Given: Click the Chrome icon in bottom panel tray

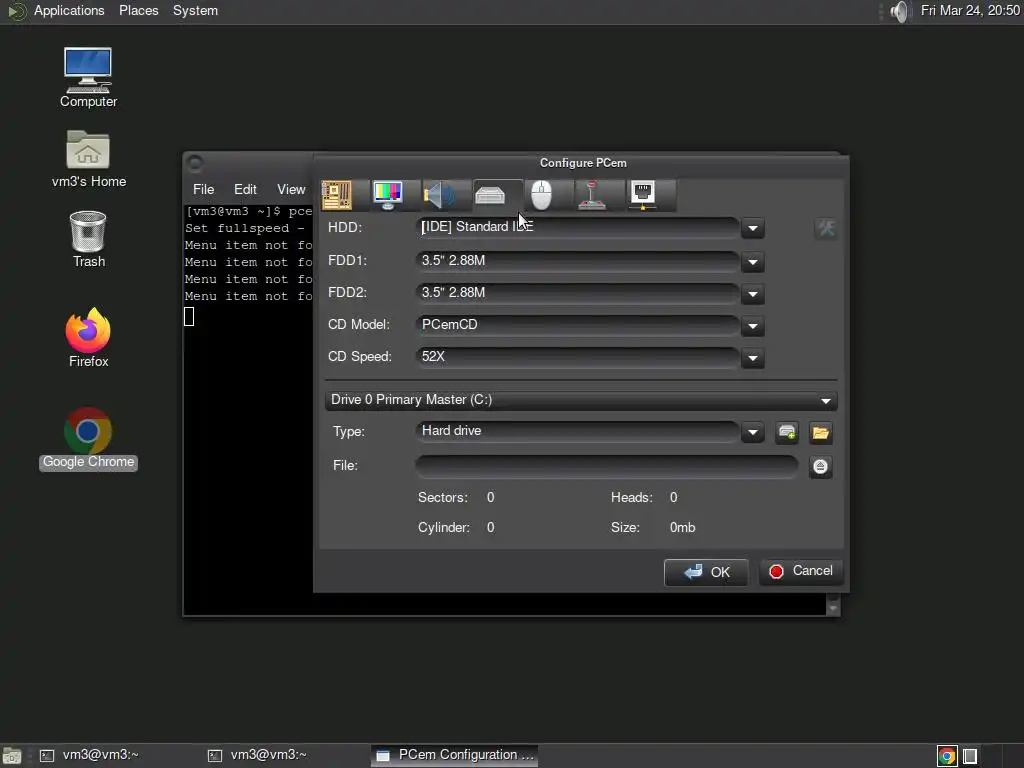Looking at the screenshot, I should click(946, 756).
